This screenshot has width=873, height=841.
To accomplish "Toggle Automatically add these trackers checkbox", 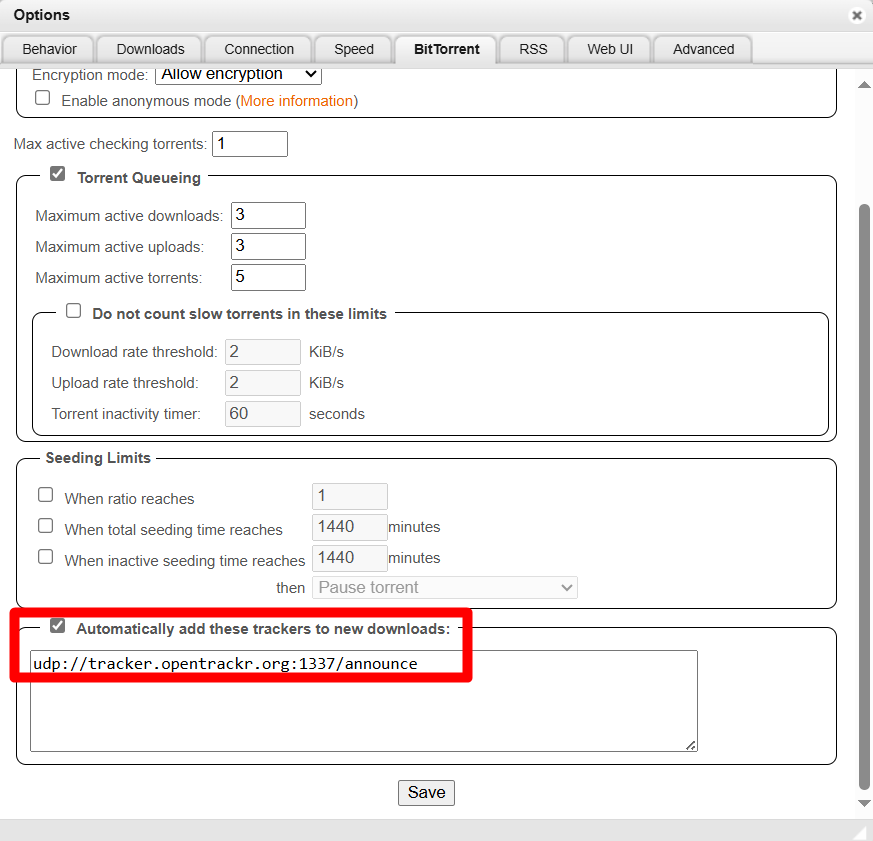I will [57, 626].
